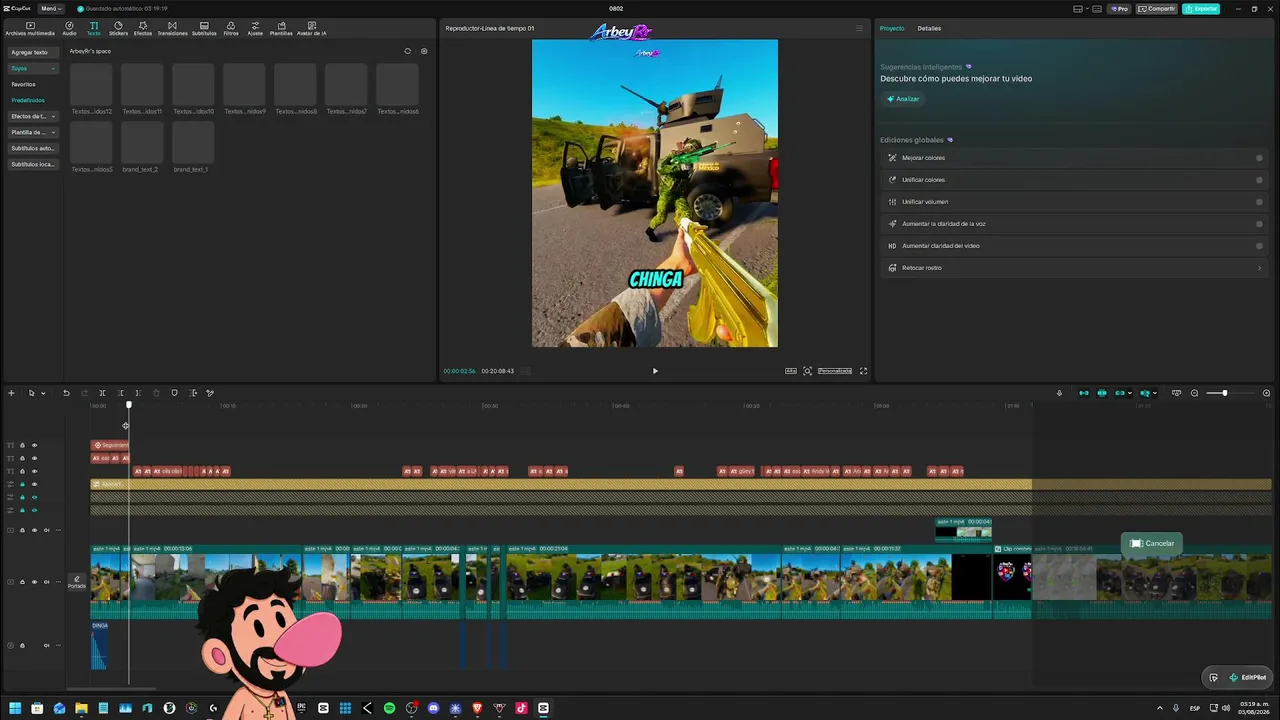Image resolution: width=1280 pixels, height=720 pixels.
Task: Enter fullscreen preview mode
Action: [x=864, y=371]
